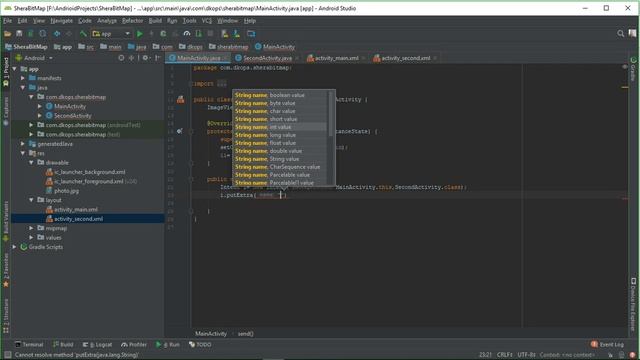Select 'String name, CharSequence value' suggestion
Viewport: 640px width, 360px height.
[280, 167]
